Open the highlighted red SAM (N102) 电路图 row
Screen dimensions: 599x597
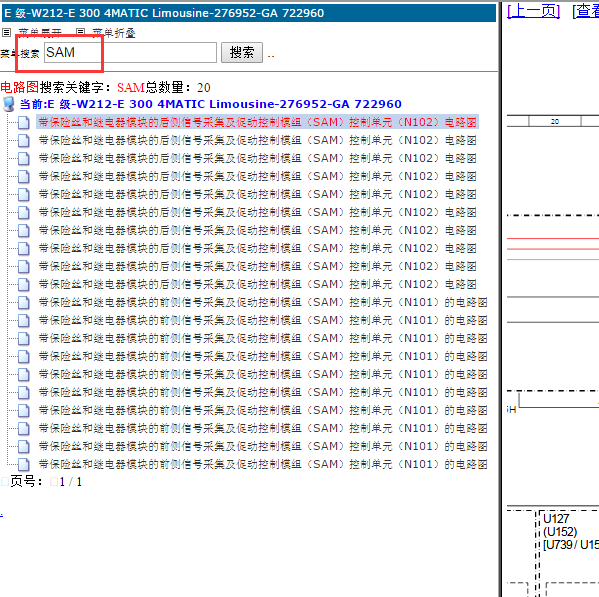(257, 122)
